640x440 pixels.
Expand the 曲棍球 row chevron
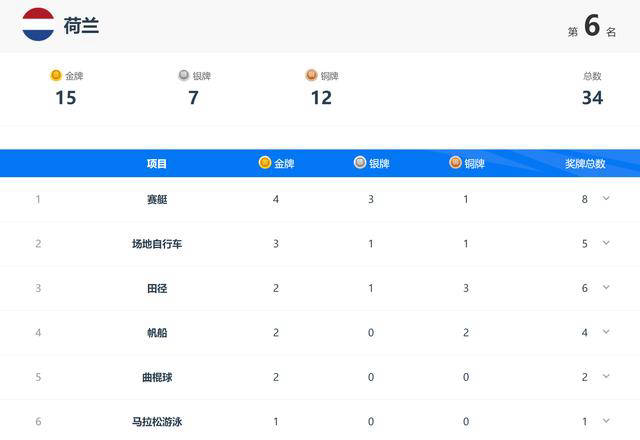(x=606, y=376)
